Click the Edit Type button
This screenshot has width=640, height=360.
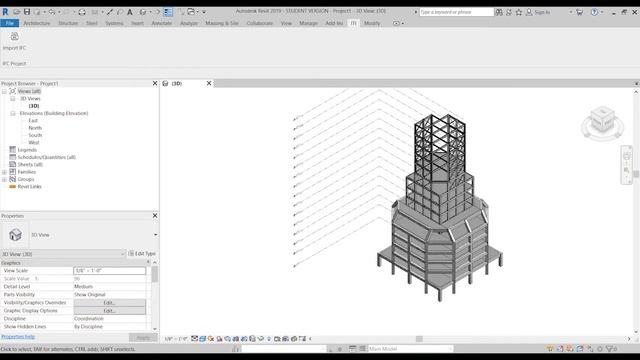pyautogui.click(x=142, y=253)
